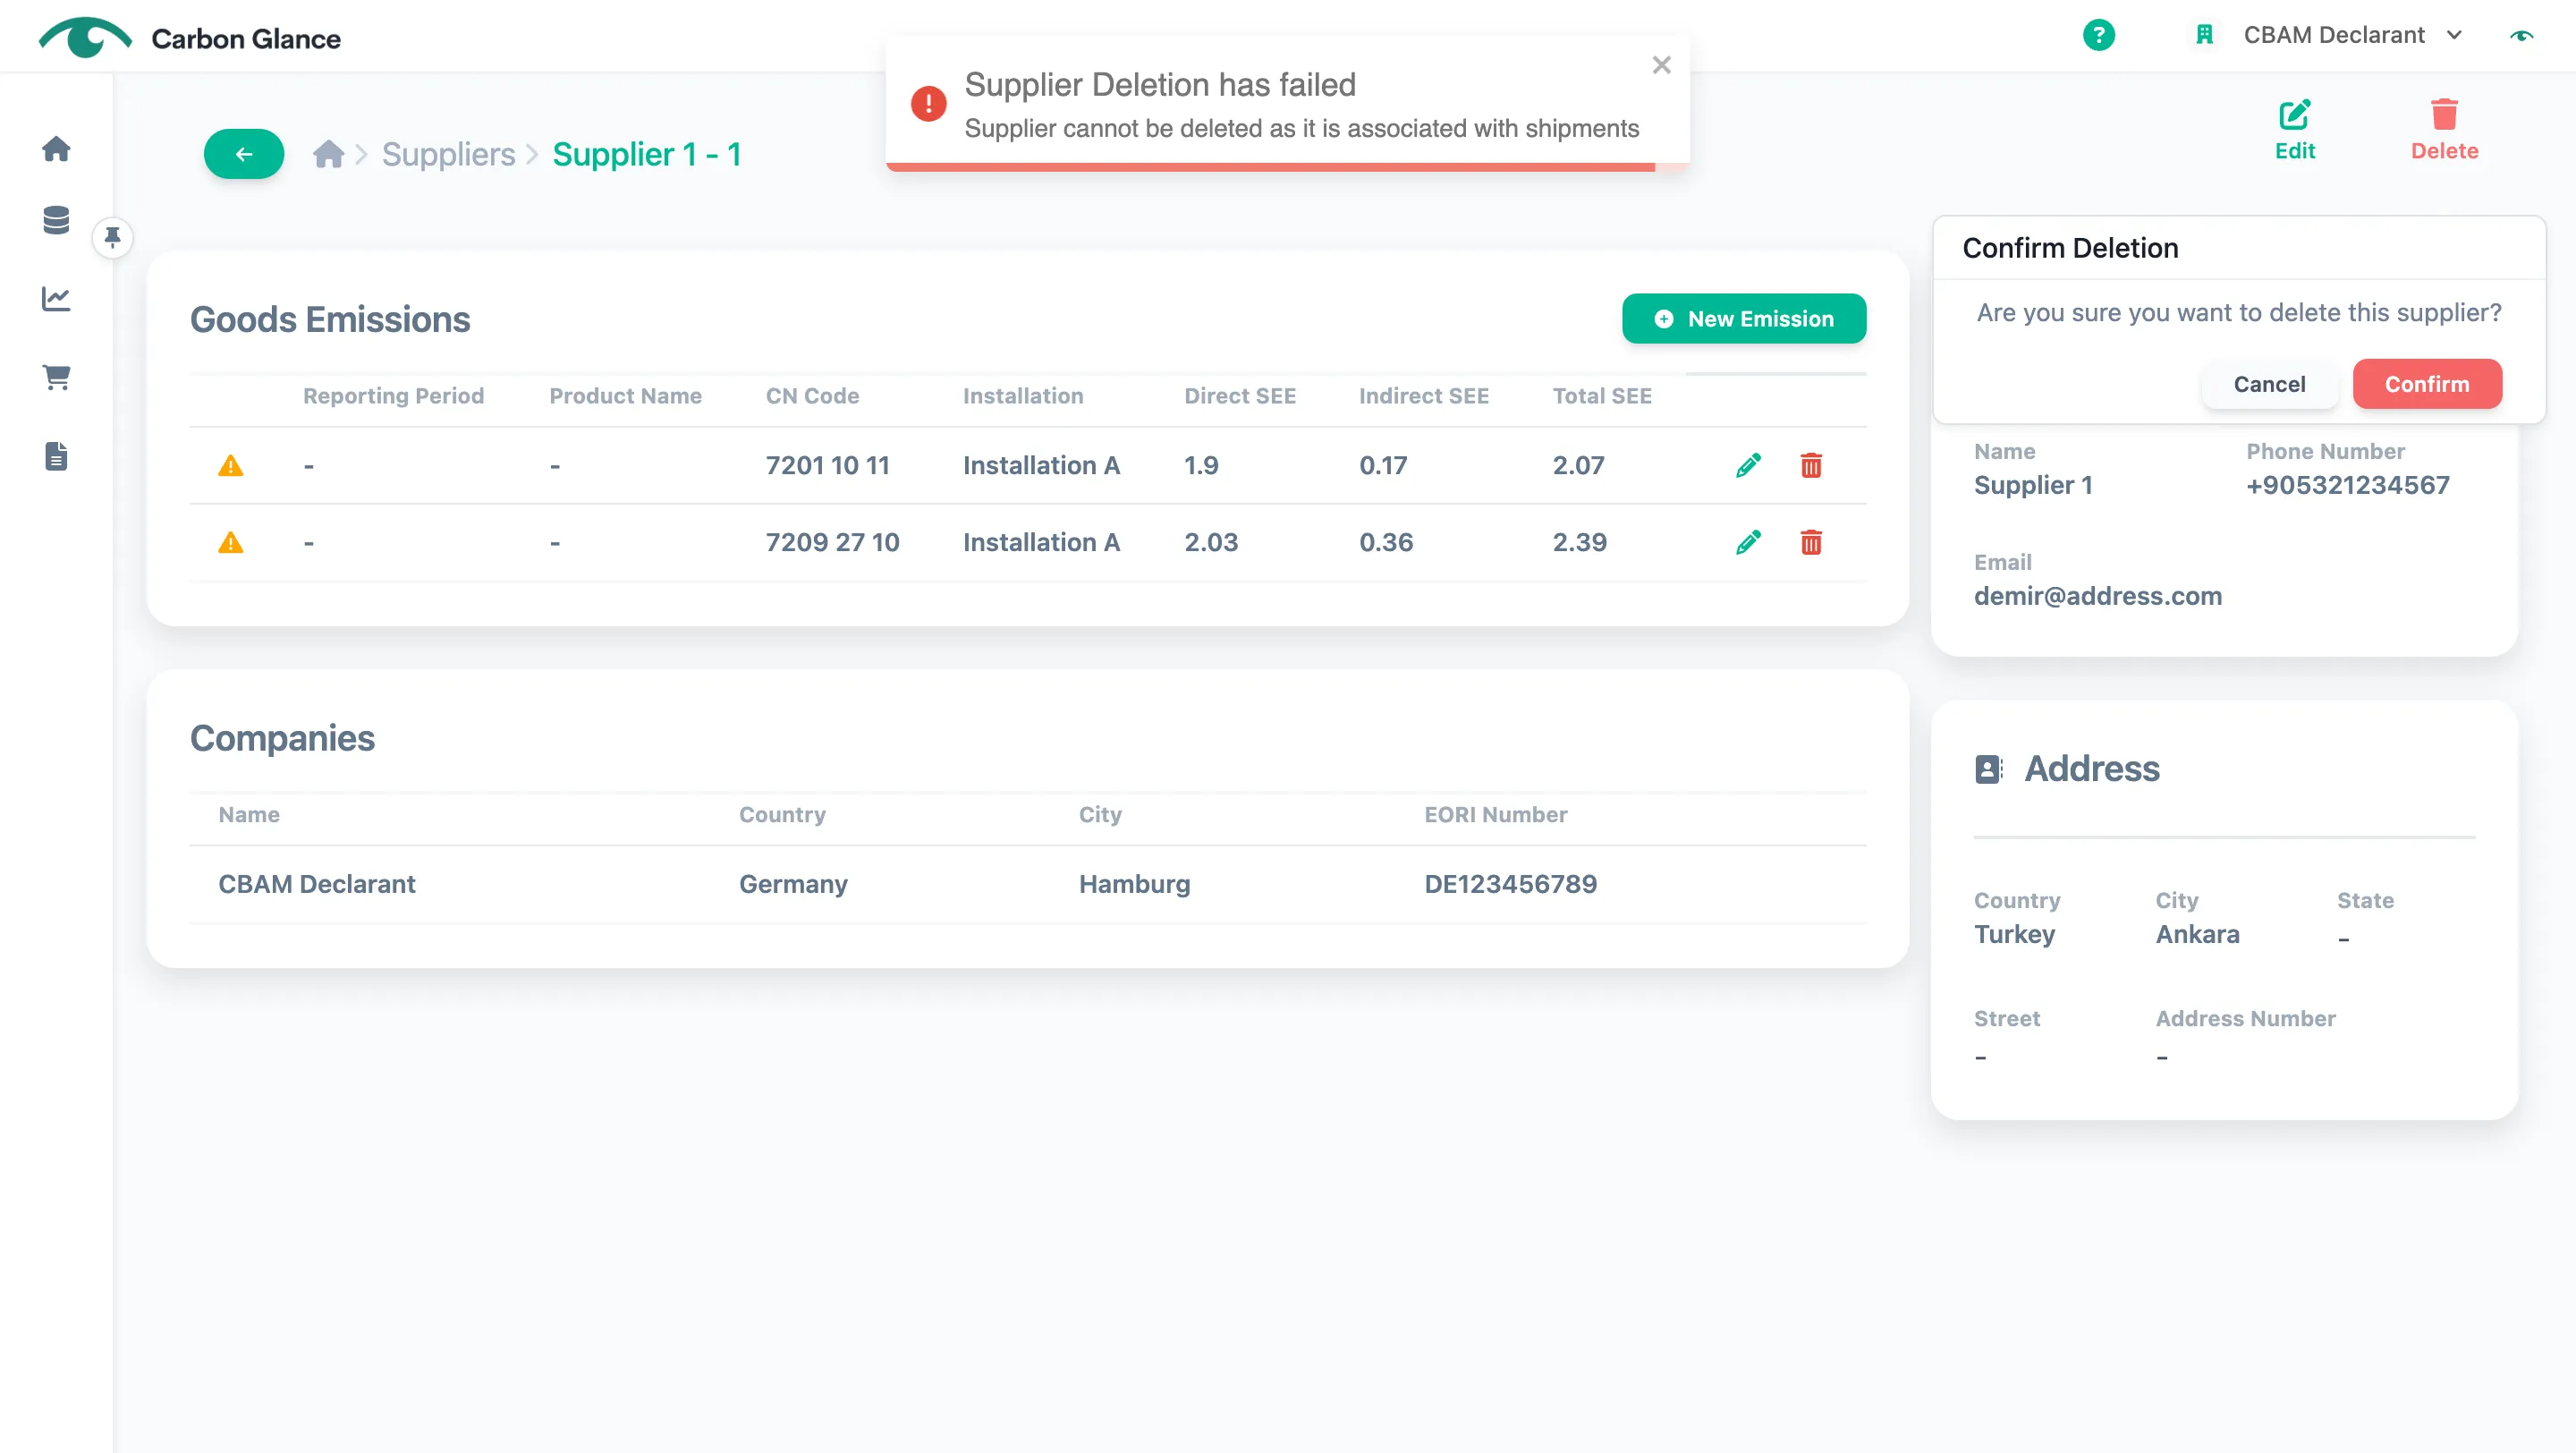2576x1453 pixels.
Task: Click the Hamburg city cell
Action: (1134, 884)
